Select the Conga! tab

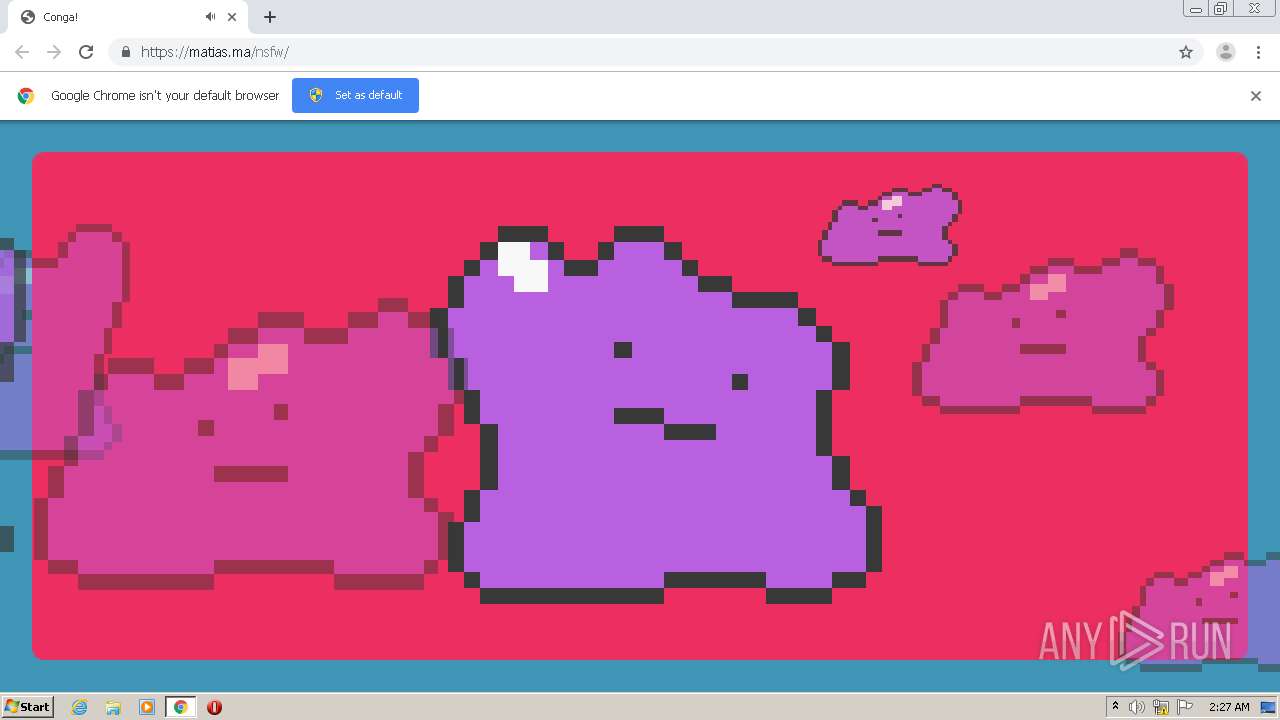(128, 17)
